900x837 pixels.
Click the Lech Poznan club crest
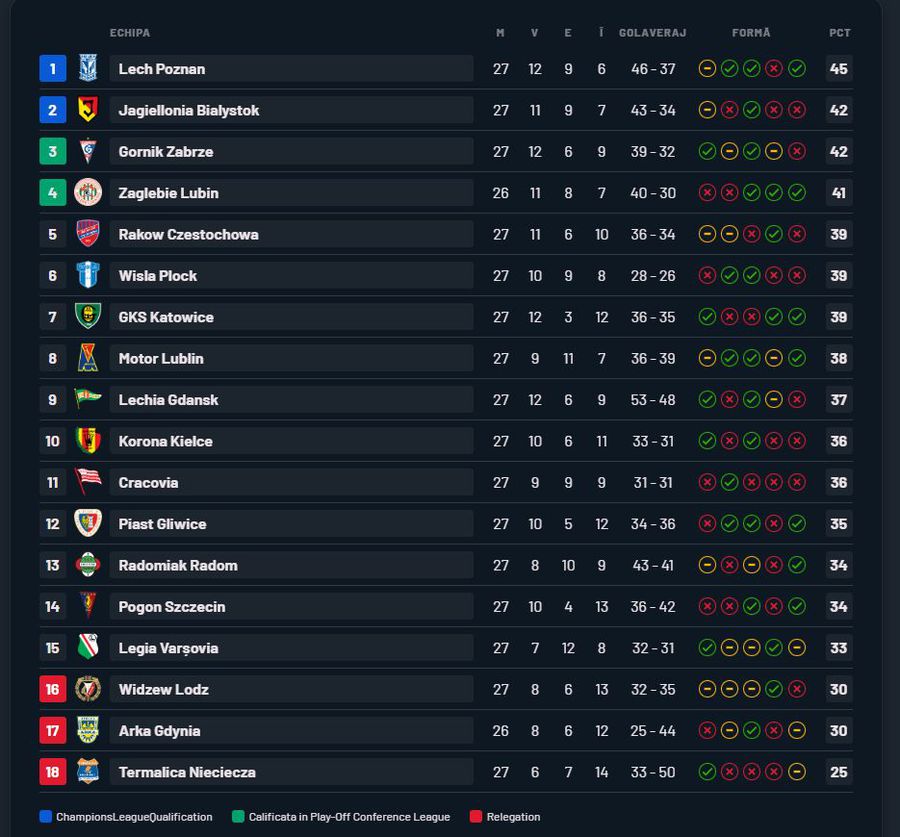[88, 68]
